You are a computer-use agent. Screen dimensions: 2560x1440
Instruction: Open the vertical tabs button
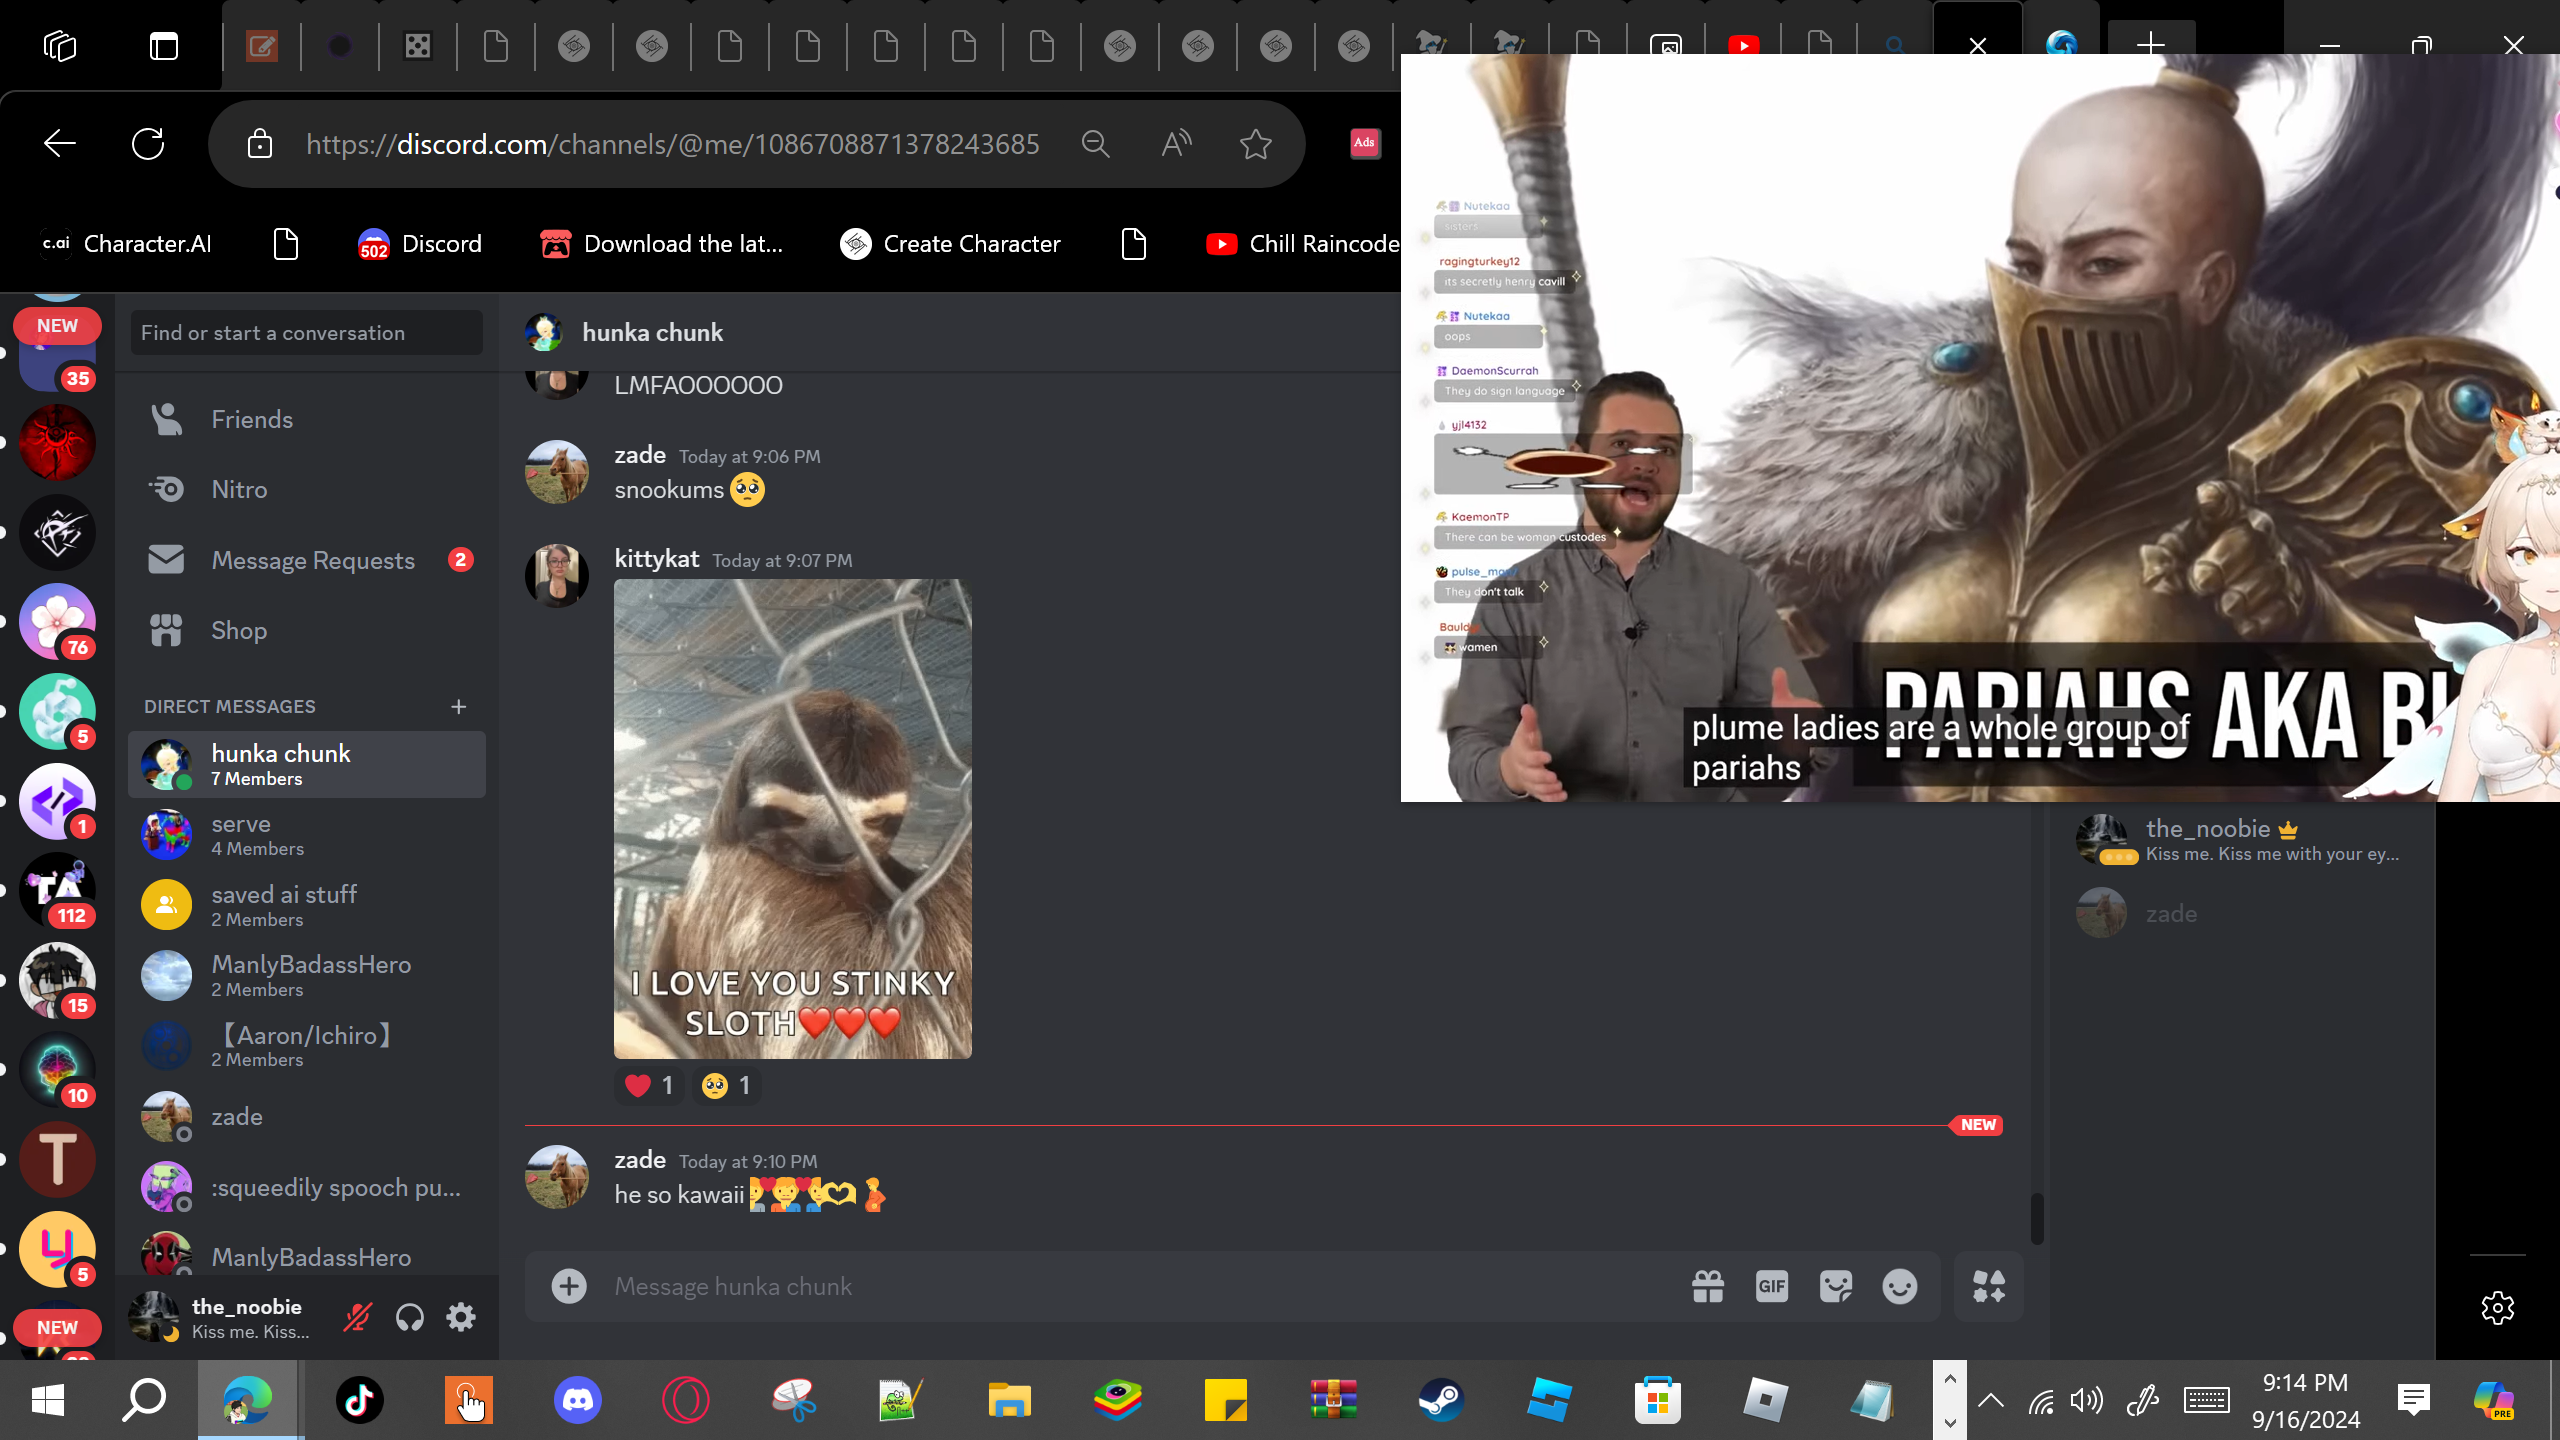tap(164, 46)
